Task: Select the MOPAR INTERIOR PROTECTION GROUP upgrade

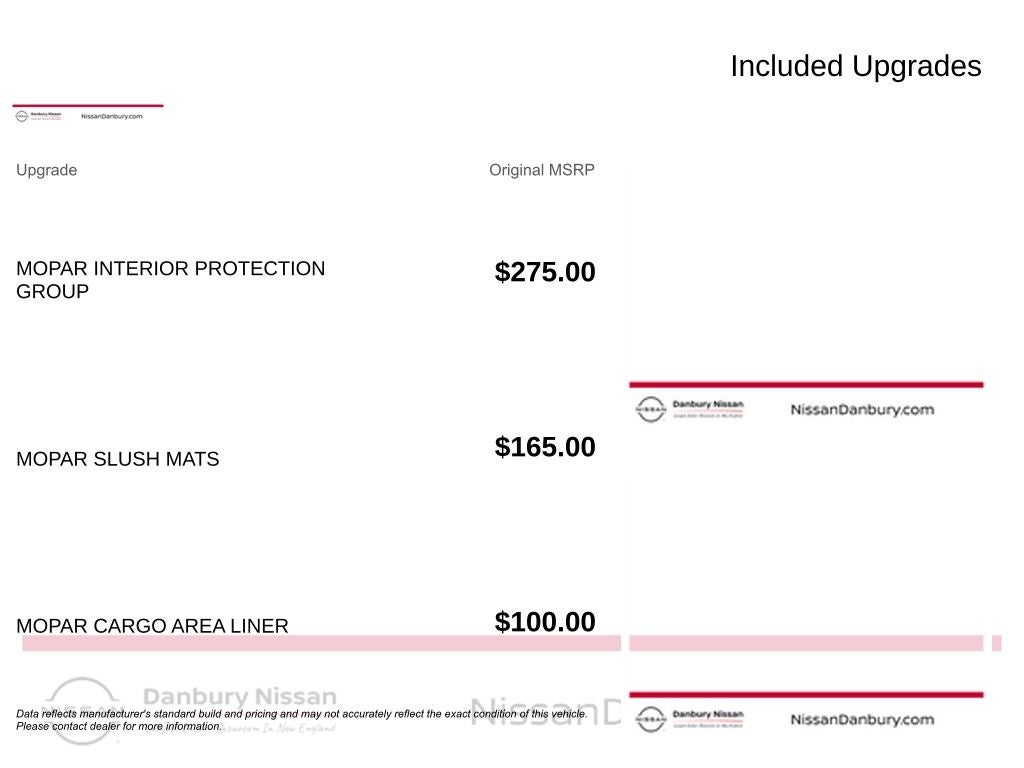Action: 170,280
